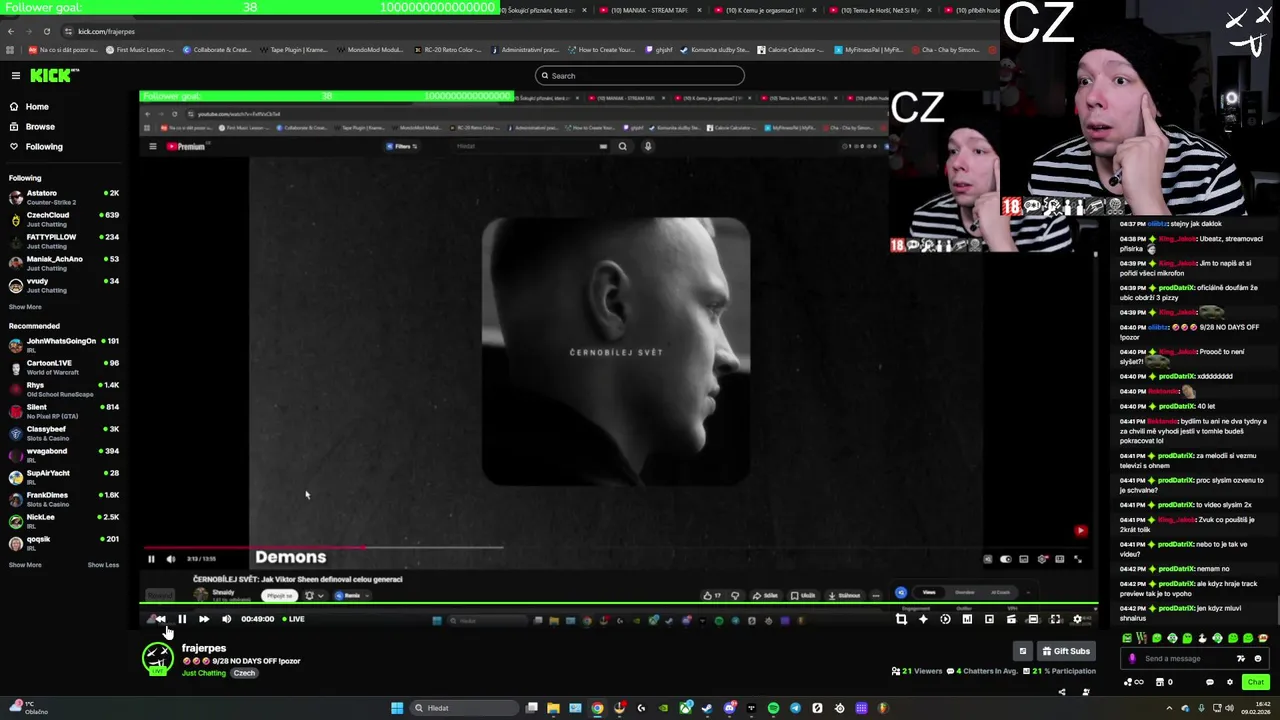Open the sidebar hamburger menu
Image resolution: width=1280 pixels, height=720 pixels.
(x=16, y=75)
